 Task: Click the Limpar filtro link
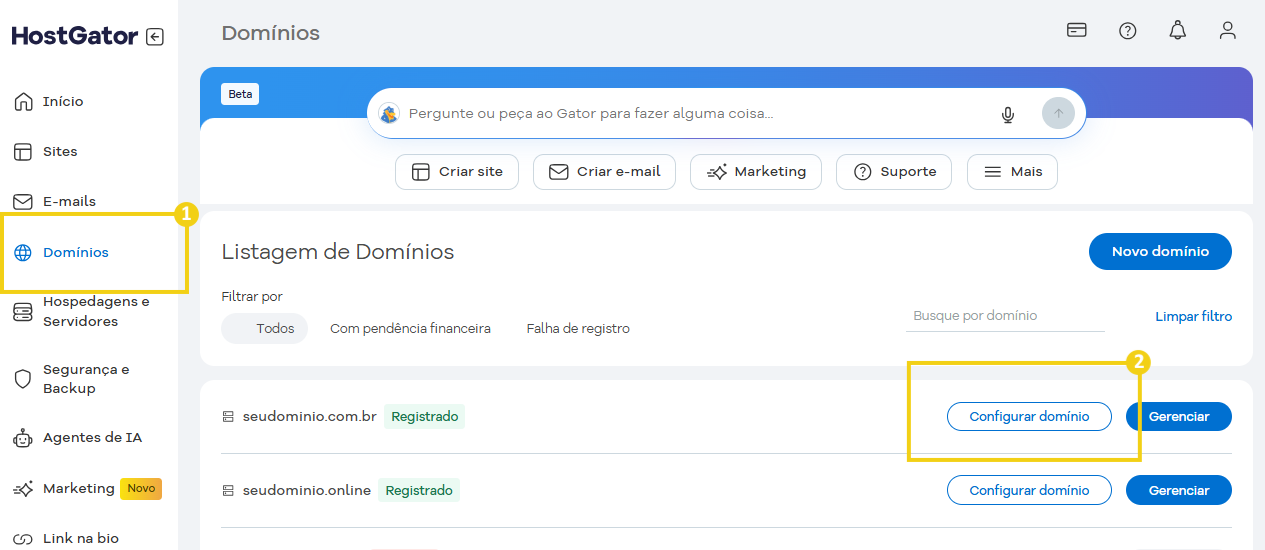point(1193,316)
